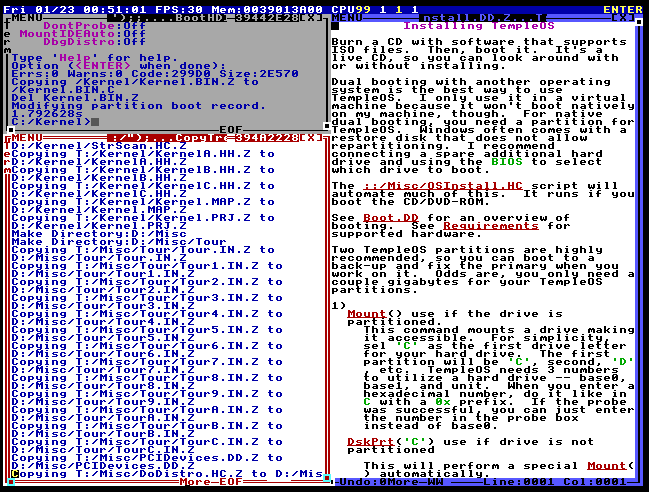Click 'Copying T:/Misc/PCIDevices.DD.Z to' line
This screenshot has width=649, height=492.
[147, 458]
